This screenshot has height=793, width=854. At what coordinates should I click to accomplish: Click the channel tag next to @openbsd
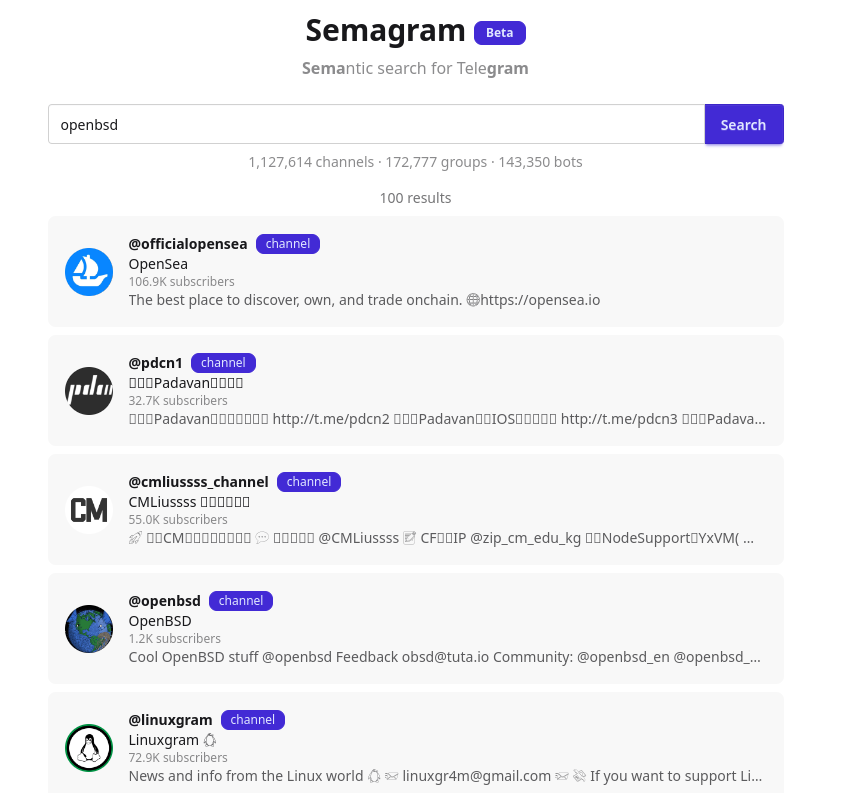click(241, 601)
